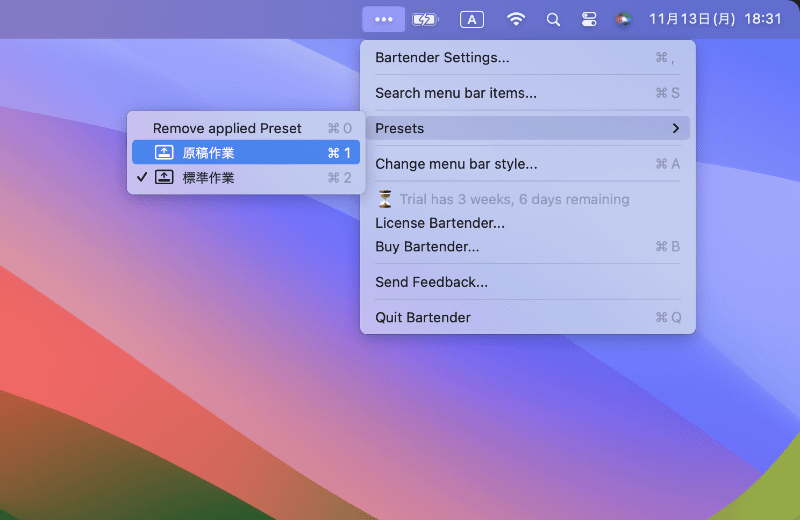Open Spotlight search magnifier icon
Image resolution: width=800 pixels, height=520 pixels.
coord(553,19)
